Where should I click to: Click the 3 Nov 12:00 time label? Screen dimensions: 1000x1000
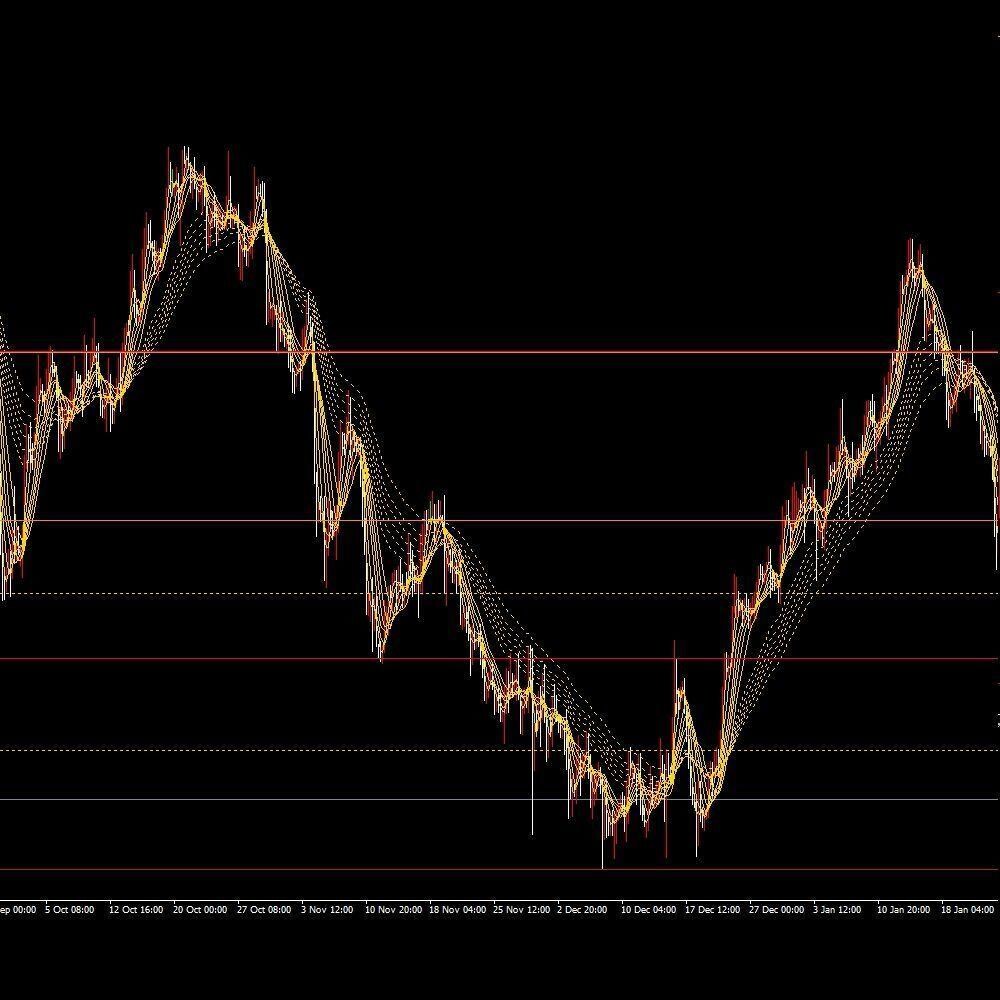(x=327, y=909)
